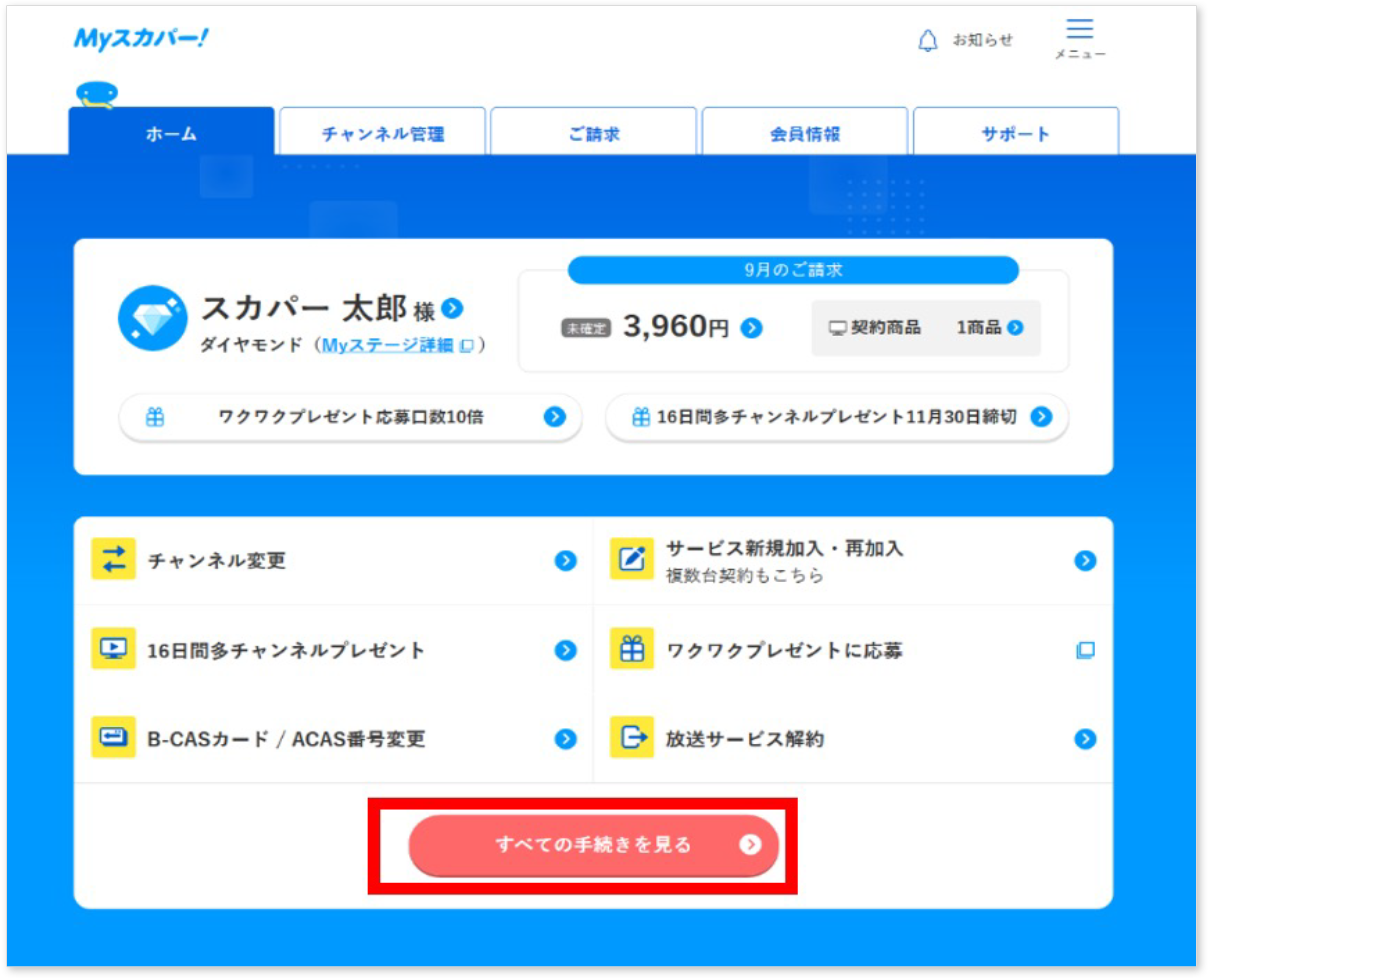Image resolution: width=1376 pixels, height=980 pixels.
Task: Open the 会員情報 tab
Action: pos(805,132)
